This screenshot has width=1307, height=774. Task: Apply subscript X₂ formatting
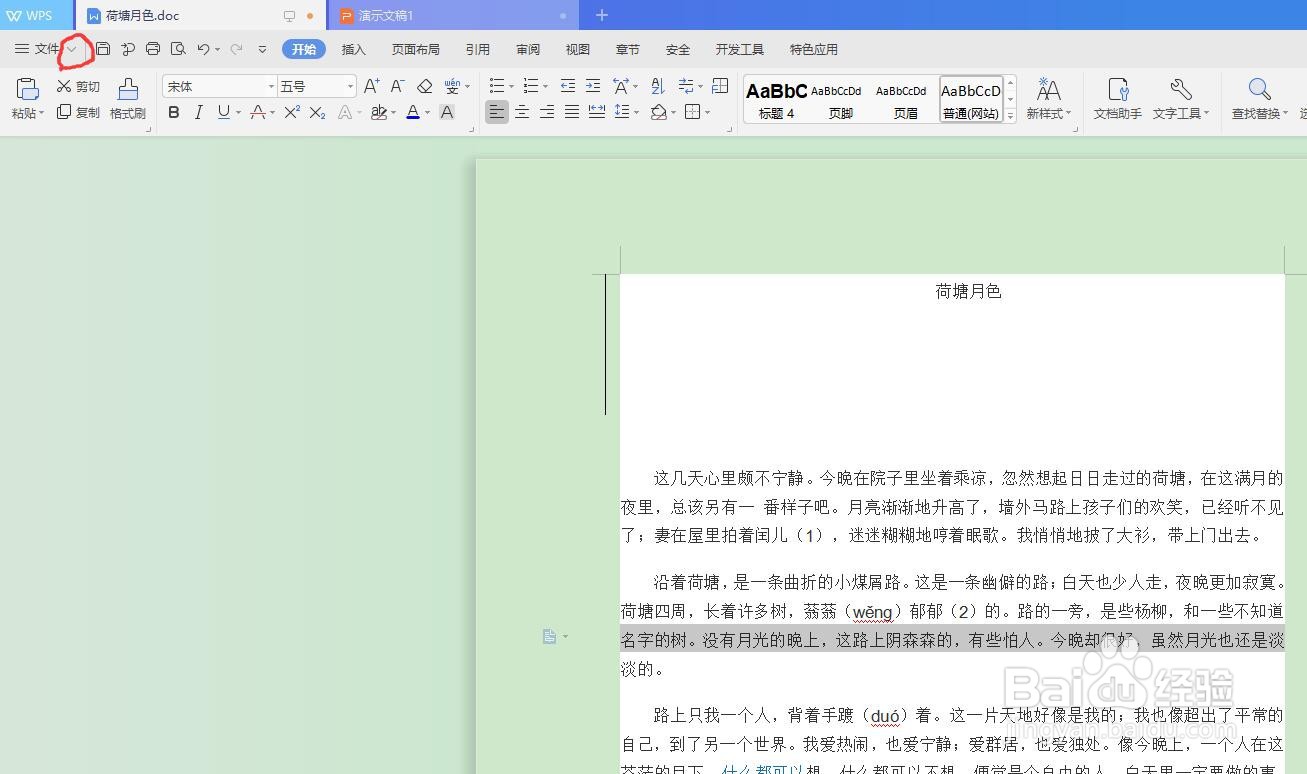(317, 113)
